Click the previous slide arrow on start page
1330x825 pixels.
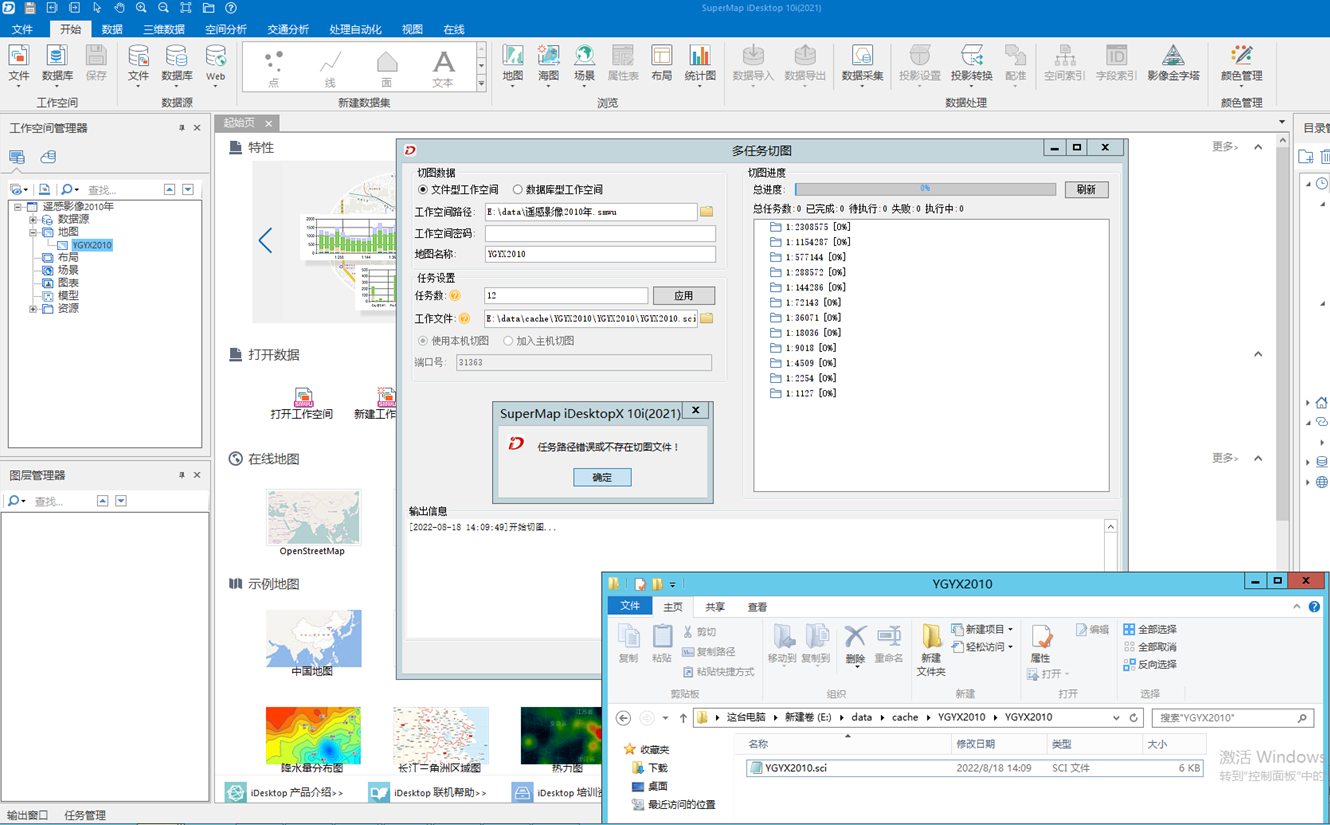(265, 240)
